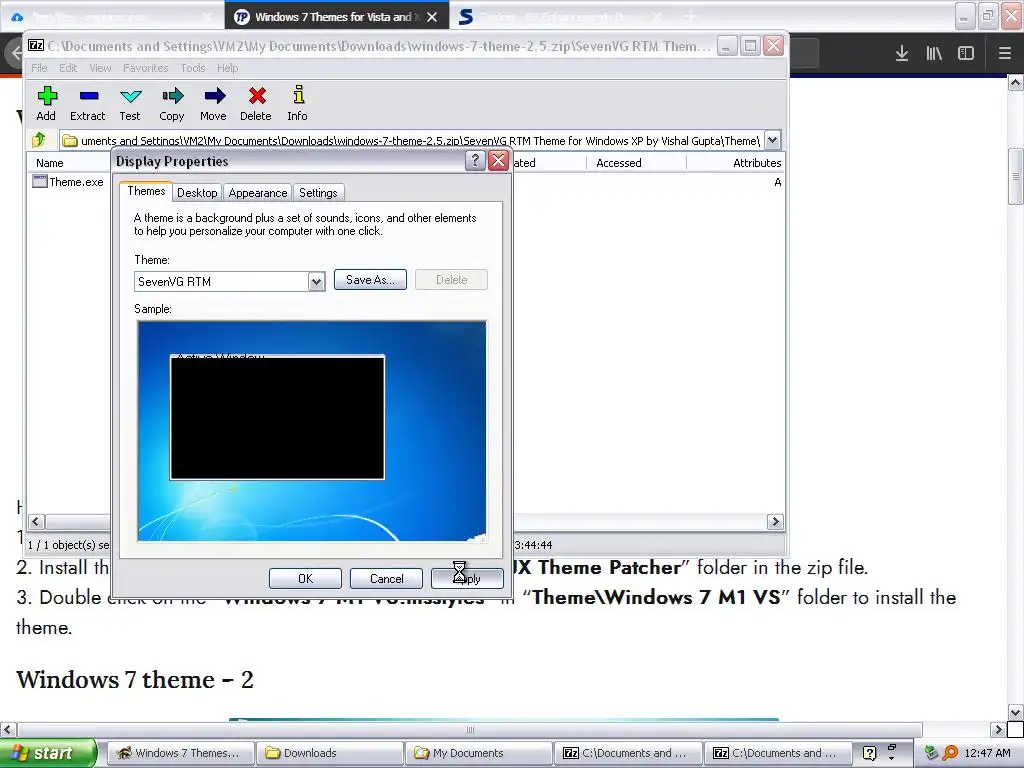This screenshot has height=768, width=1024.
Task: Click the Display Properties help question button
Action: point(475,161)
